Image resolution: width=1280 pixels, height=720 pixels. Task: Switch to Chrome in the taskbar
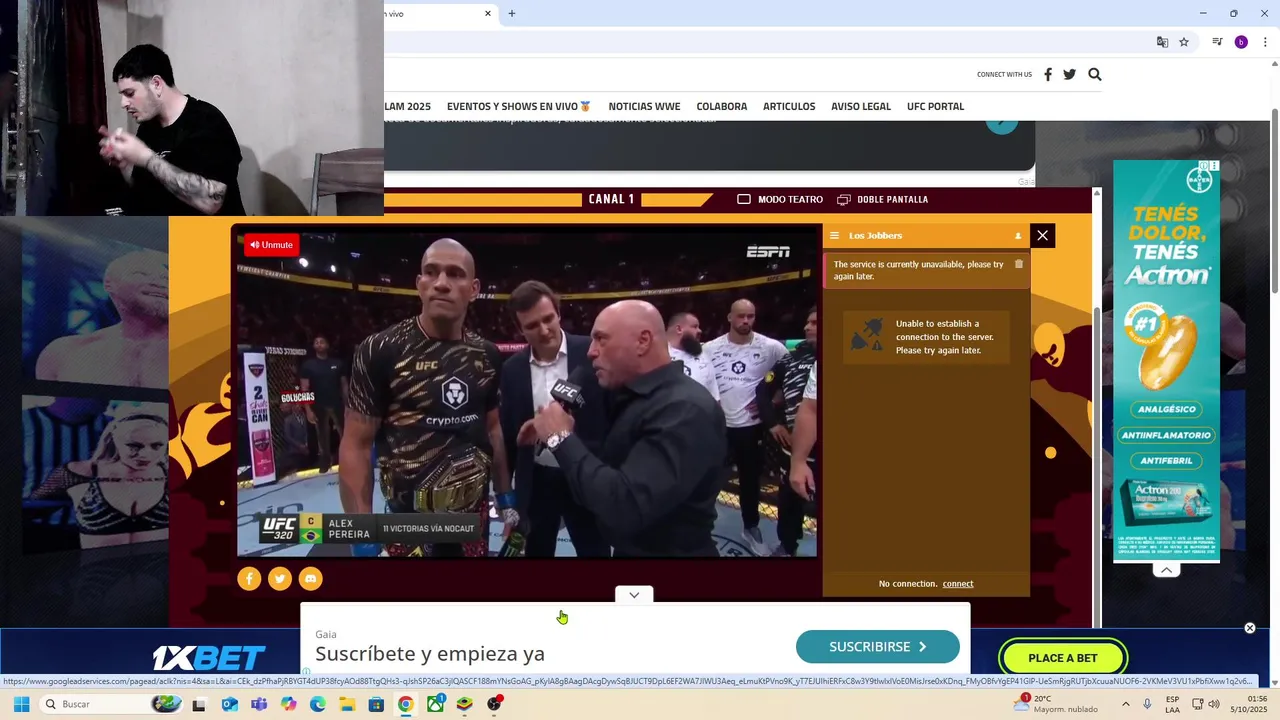tap(405, 704)
